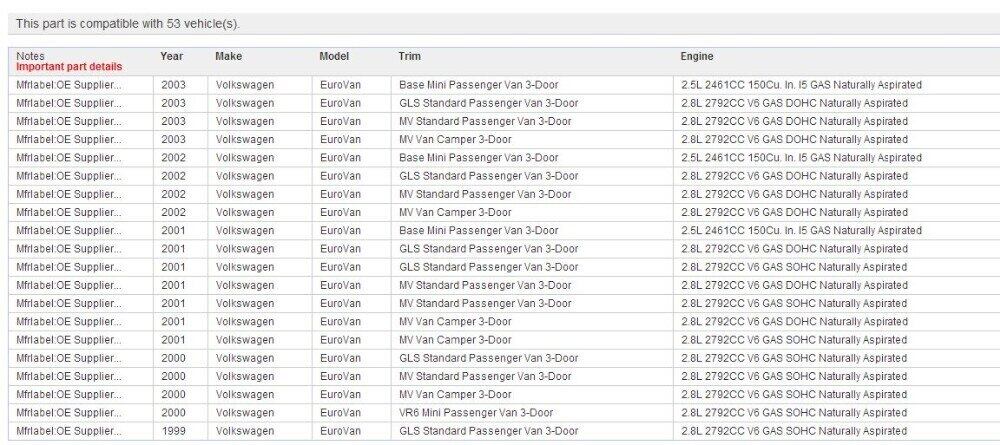Screen dimensions: 1000x445
Task: Click the EuroVan model cell in the 1999 row
Action: pyautogui.click(x=340, y=431)
